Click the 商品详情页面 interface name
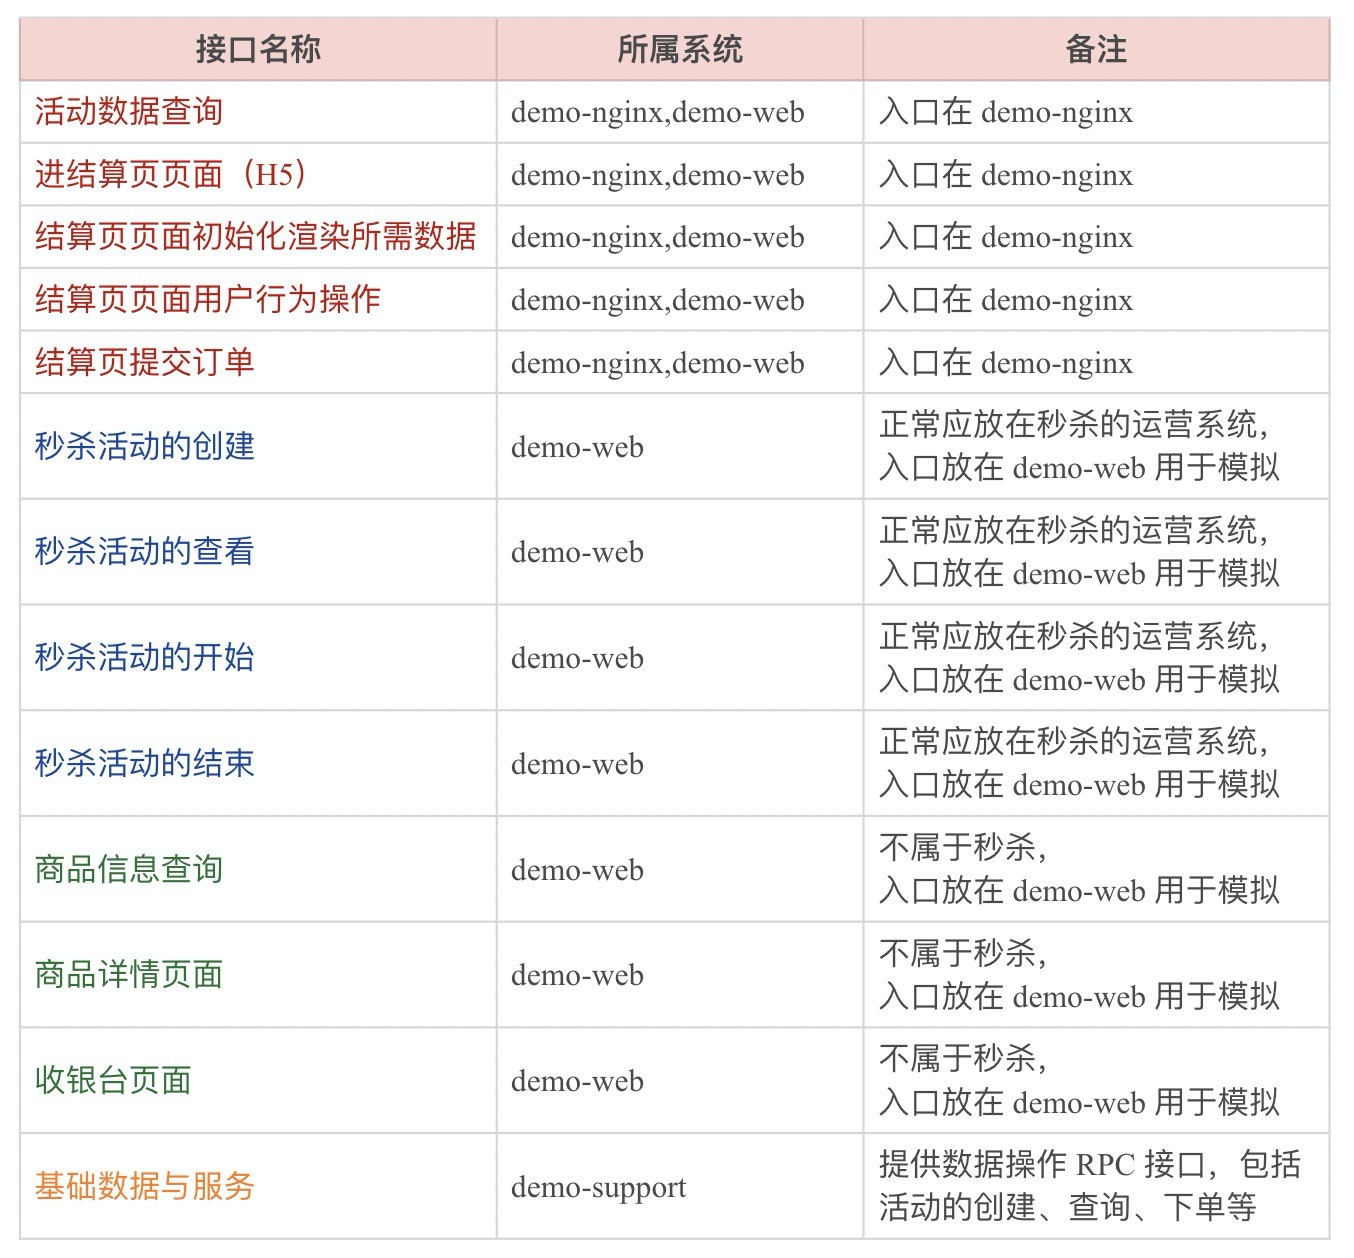Screen dimensions: 1354x1258 tap(129, 974)
